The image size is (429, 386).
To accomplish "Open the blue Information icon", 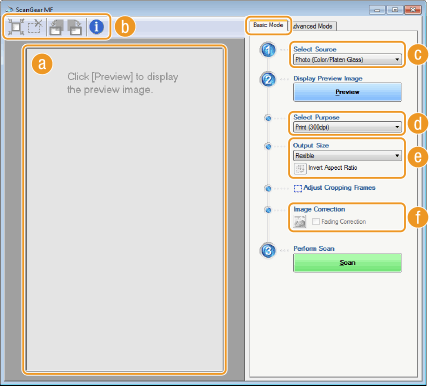I will [97, 27].
